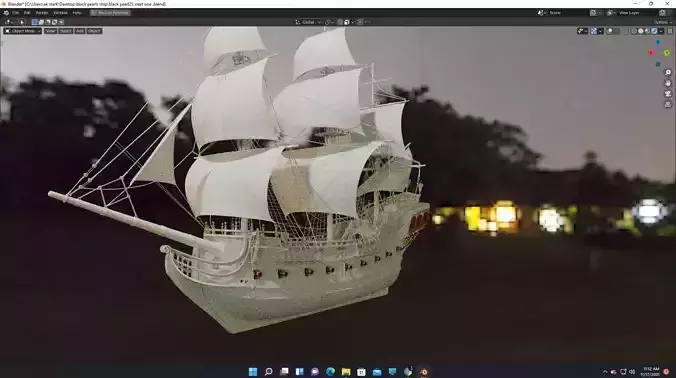
Task: Toggle the snapping magnet icon
Action: [x=340, y=22]
